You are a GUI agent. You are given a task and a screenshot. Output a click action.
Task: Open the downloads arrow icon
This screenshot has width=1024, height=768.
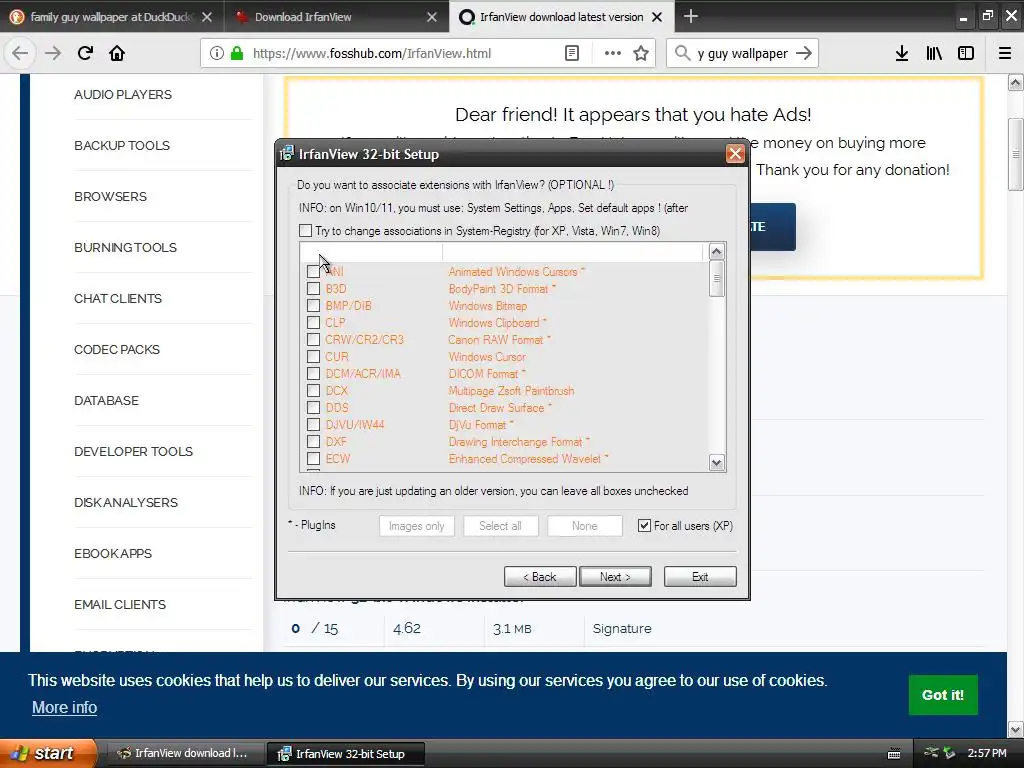click(902, 53)
